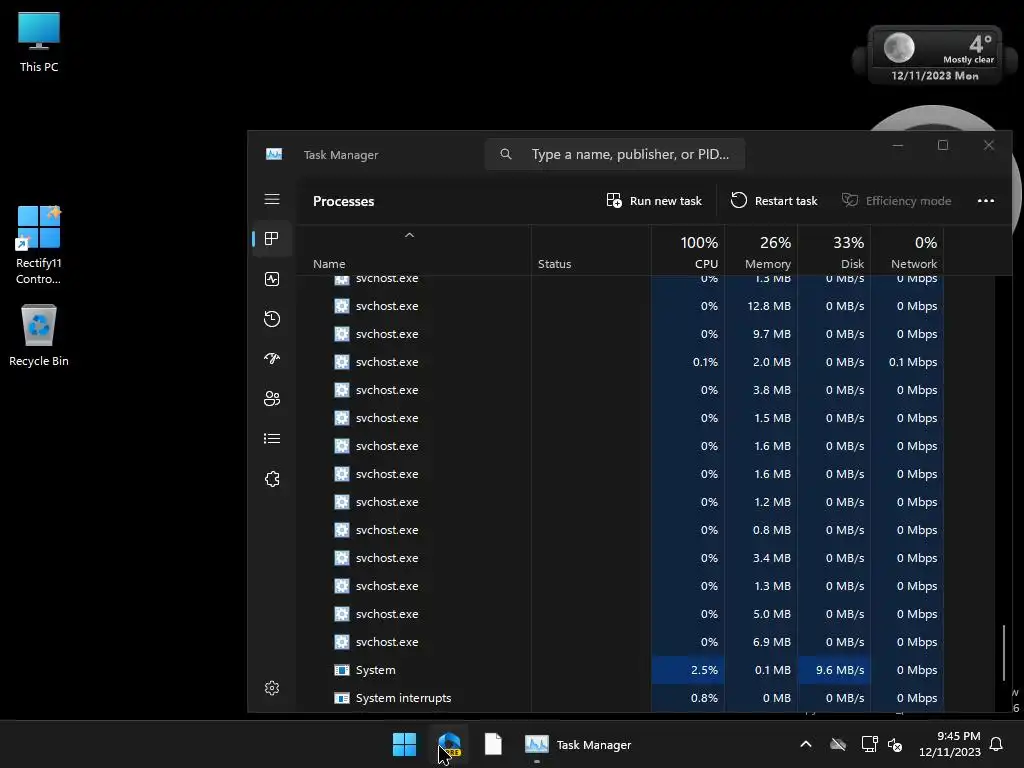Open the three-dot more options menu
This screenshot has width=1024, height=768.
tap(985, 200)
